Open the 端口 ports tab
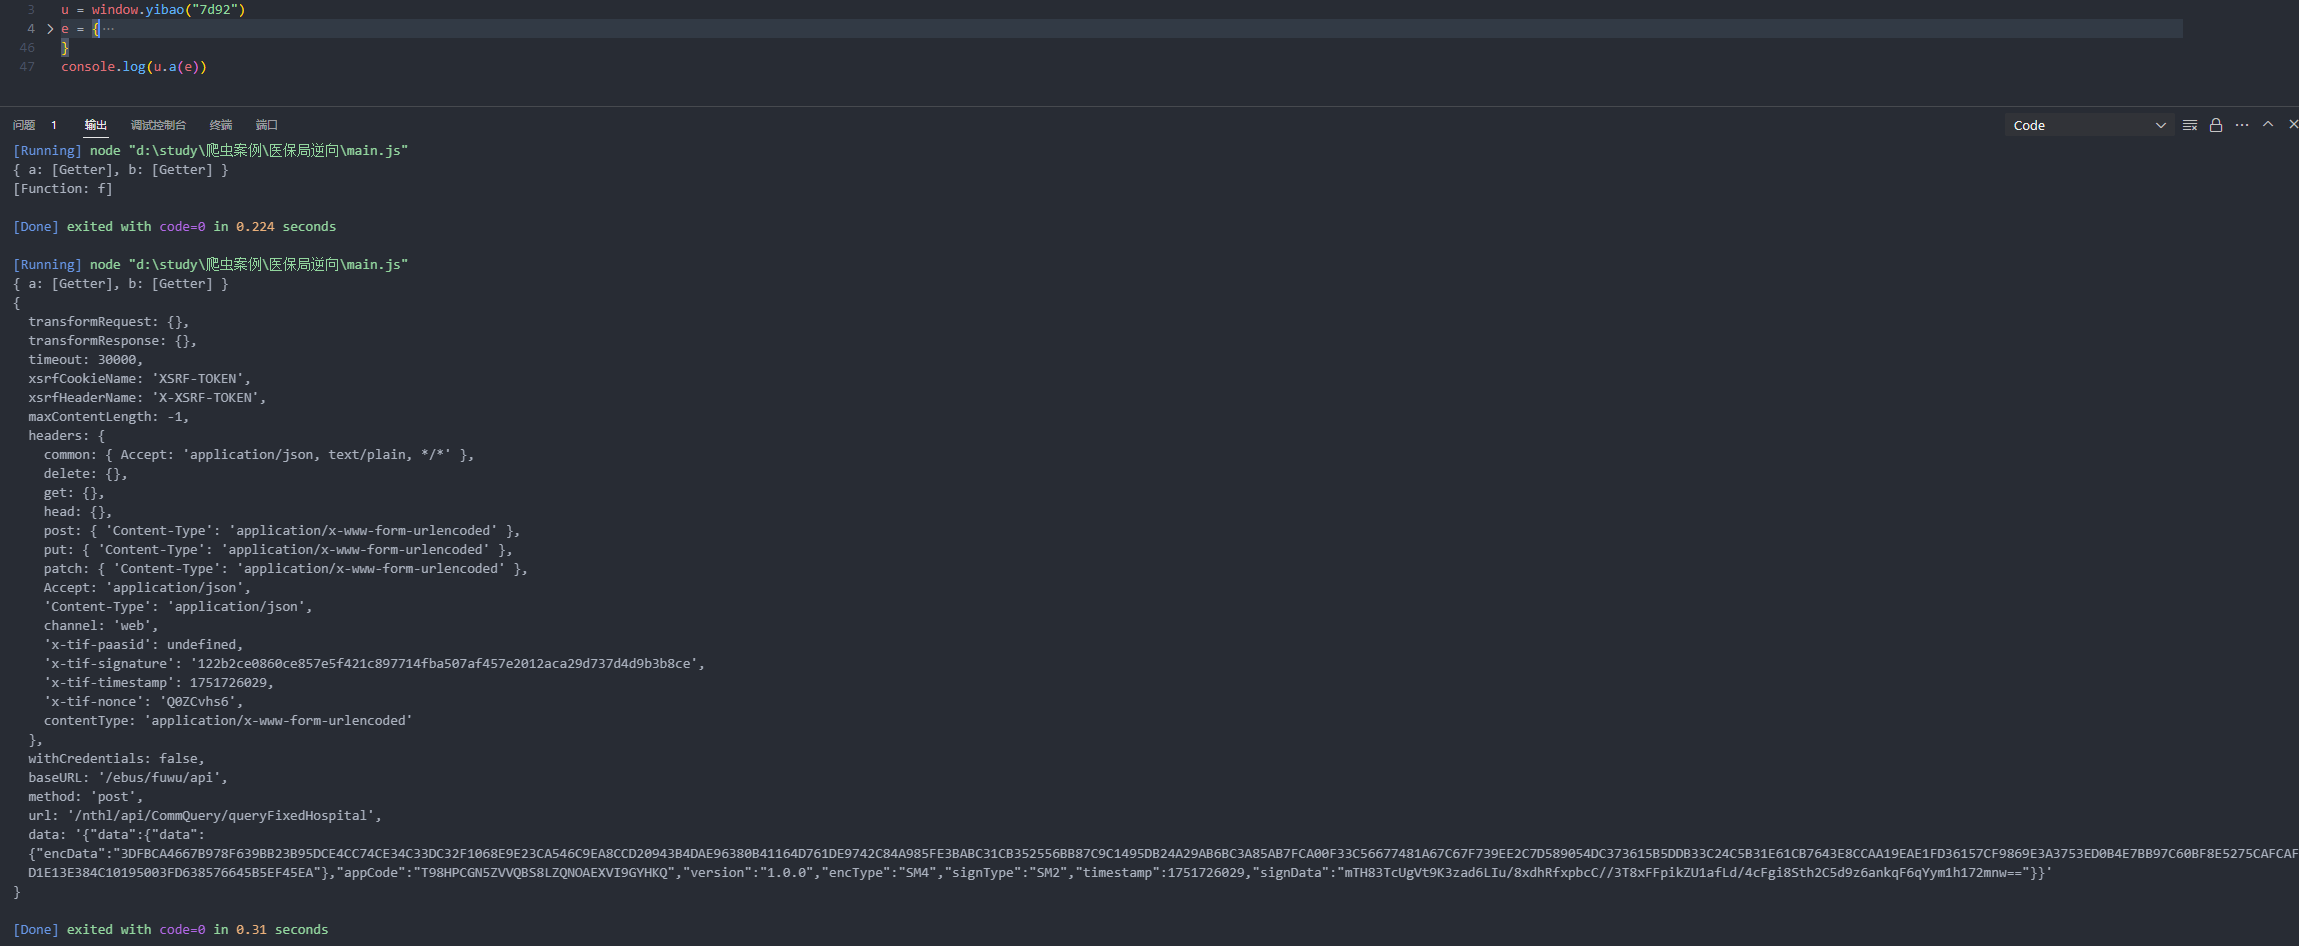2299x946 pixels. point(267,125)
